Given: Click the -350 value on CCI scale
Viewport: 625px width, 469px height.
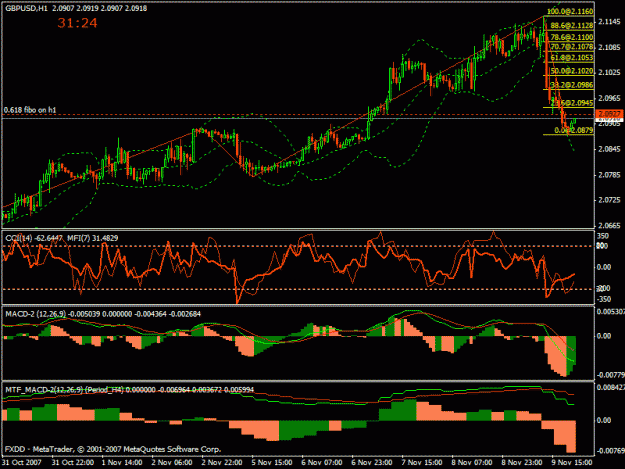Looking at the screenshot, I should coord(604,299).
